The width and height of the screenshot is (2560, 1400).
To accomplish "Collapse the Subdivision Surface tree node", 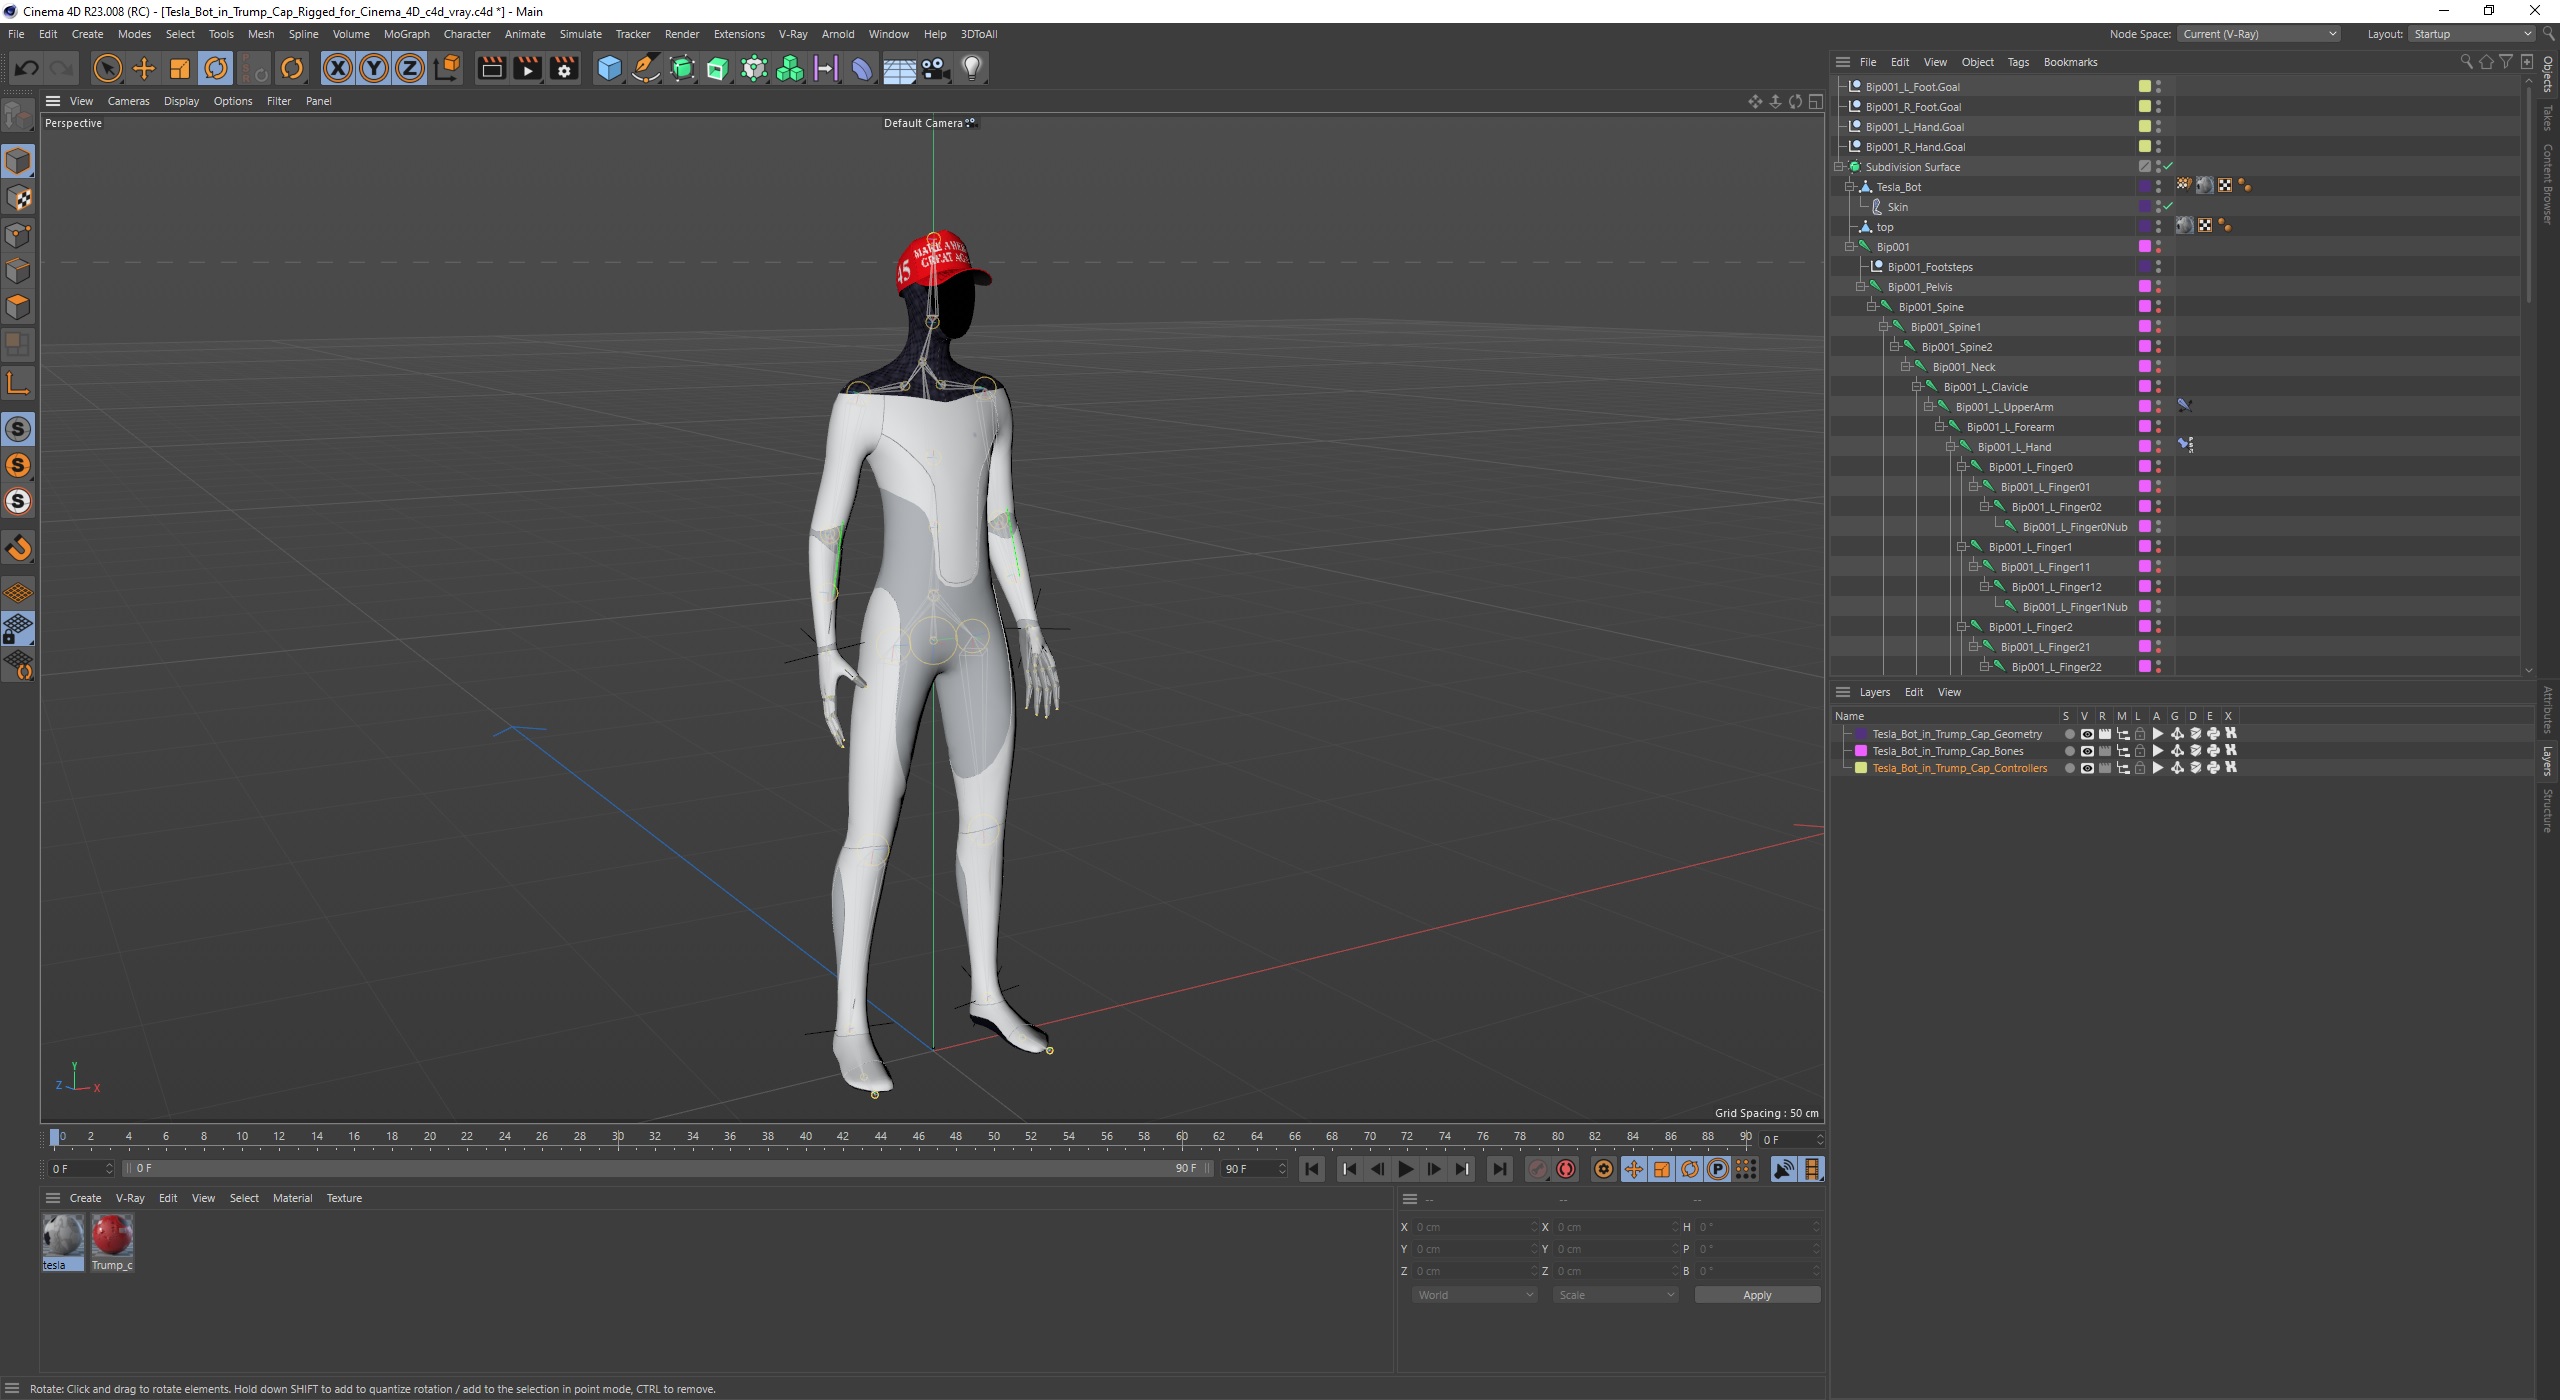I will (1838, 167).
